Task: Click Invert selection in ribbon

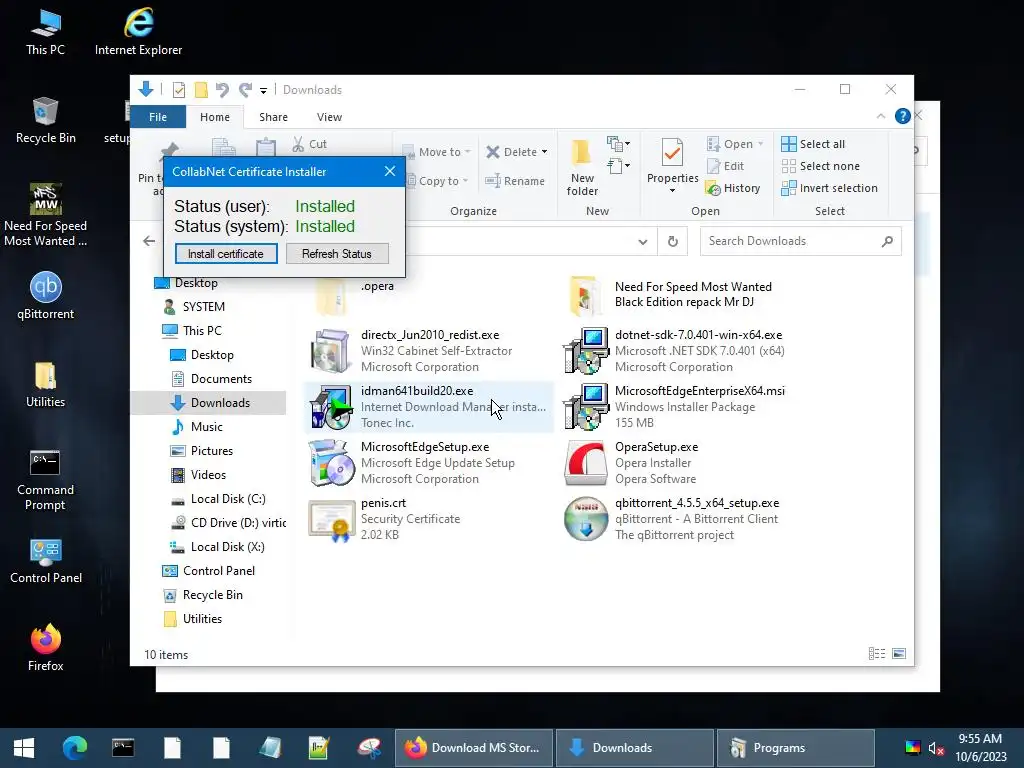Action: (x=829, y=188)
